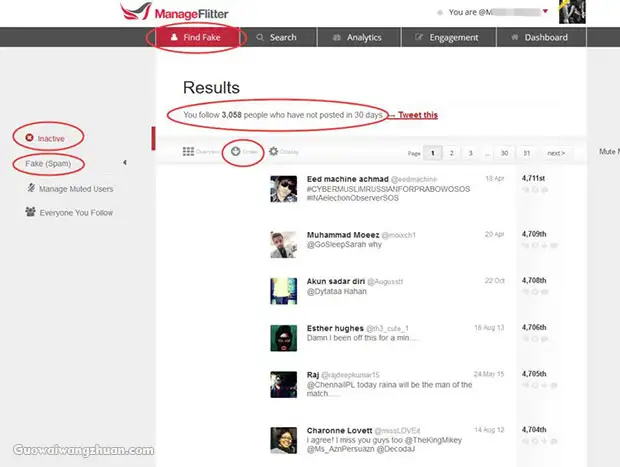Click the 4,706th rank value
Image resolution: width=620 pixels, height=467 pixels.
pos(534,327)
